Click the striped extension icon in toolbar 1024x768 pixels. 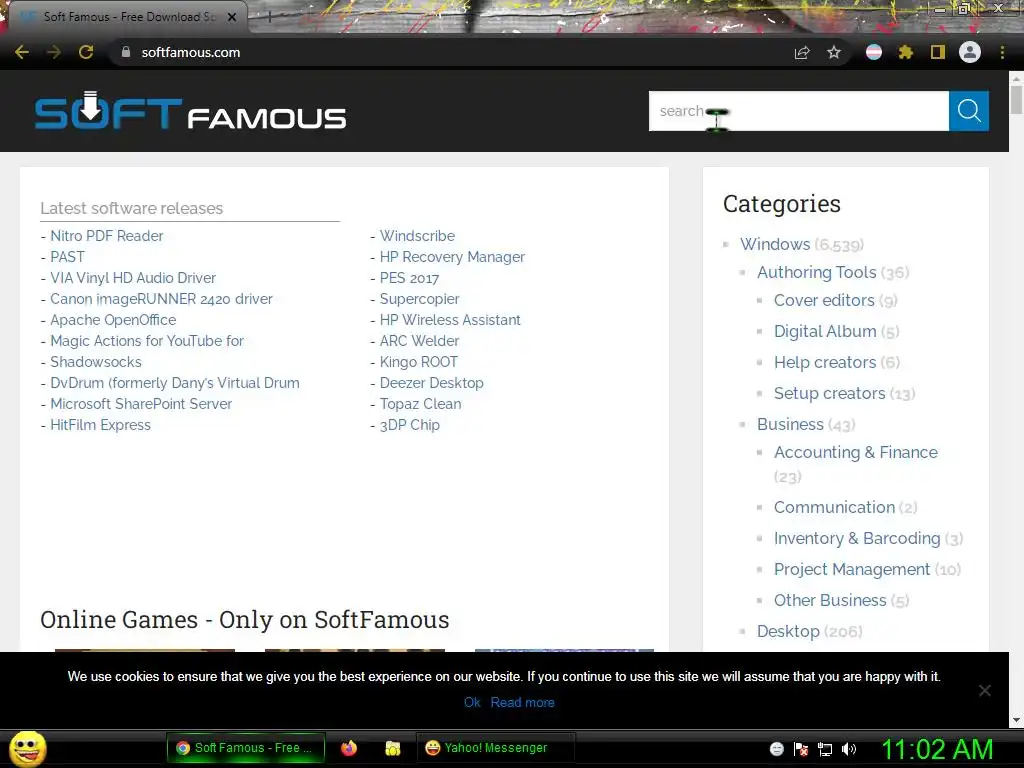point(874,52)
